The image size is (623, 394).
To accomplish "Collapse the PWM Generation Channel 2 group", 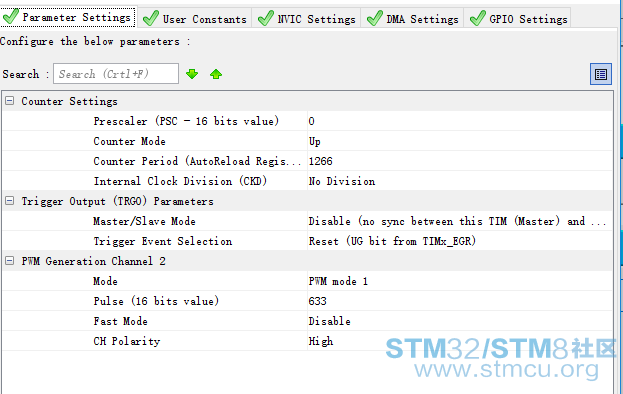I will 10,261.
